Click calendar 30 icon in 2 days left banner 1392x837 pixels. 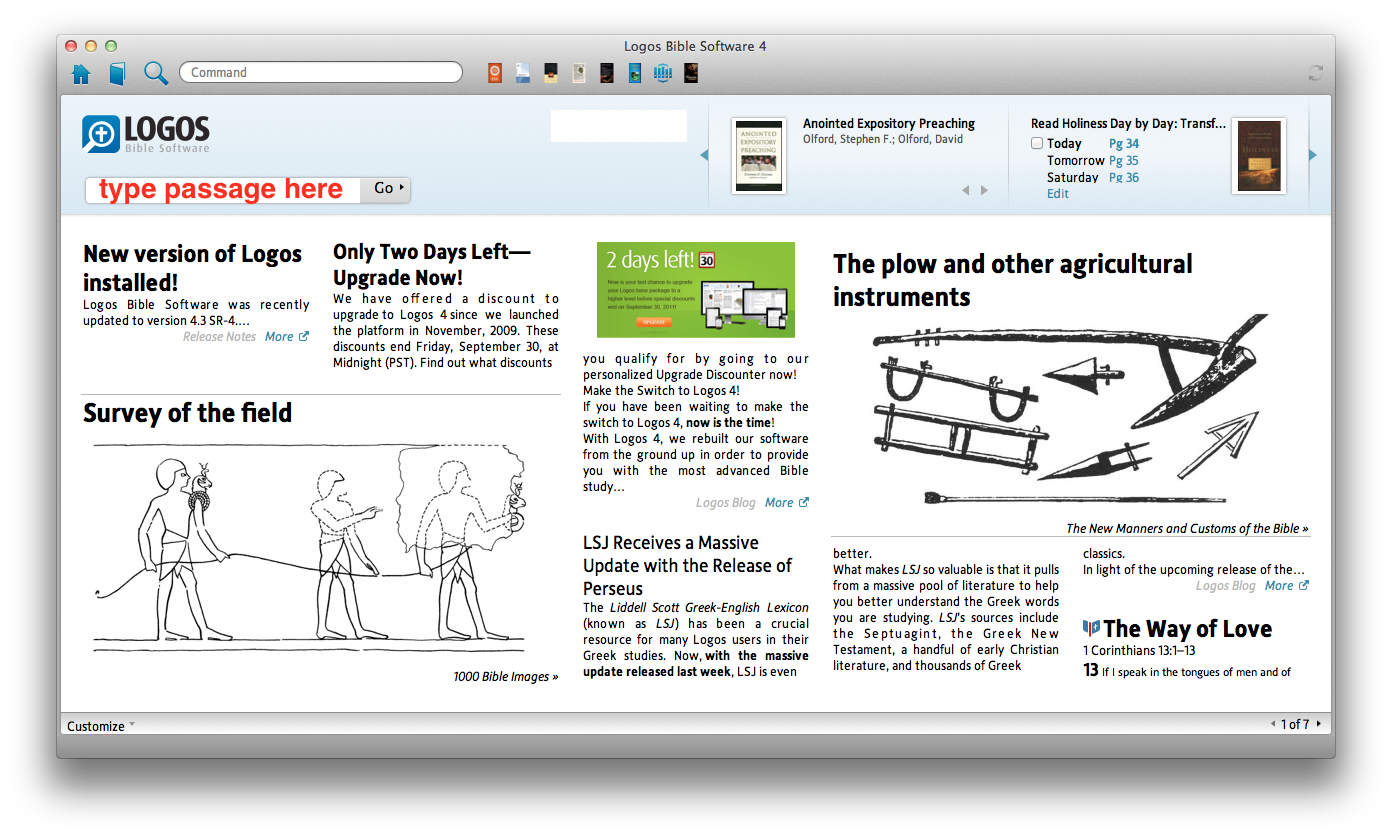pos(707,259)
